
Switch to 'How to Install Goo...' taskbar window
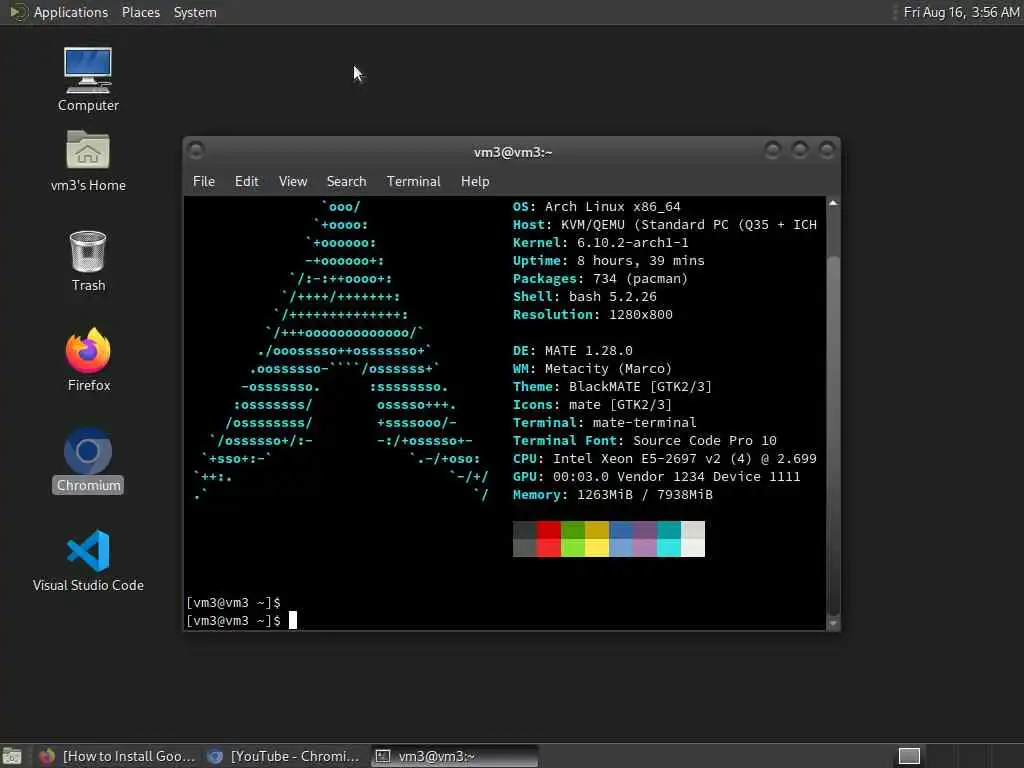pyautogui.click(x=118, y=756)
